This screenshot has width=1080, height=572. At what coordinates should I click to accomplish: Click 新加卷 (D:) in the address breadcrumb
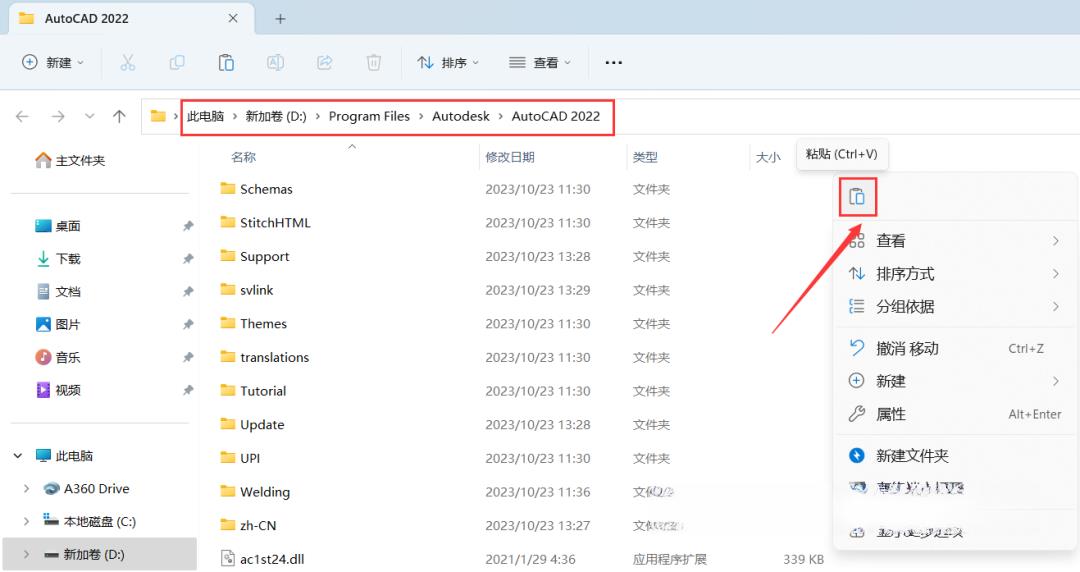276,116
